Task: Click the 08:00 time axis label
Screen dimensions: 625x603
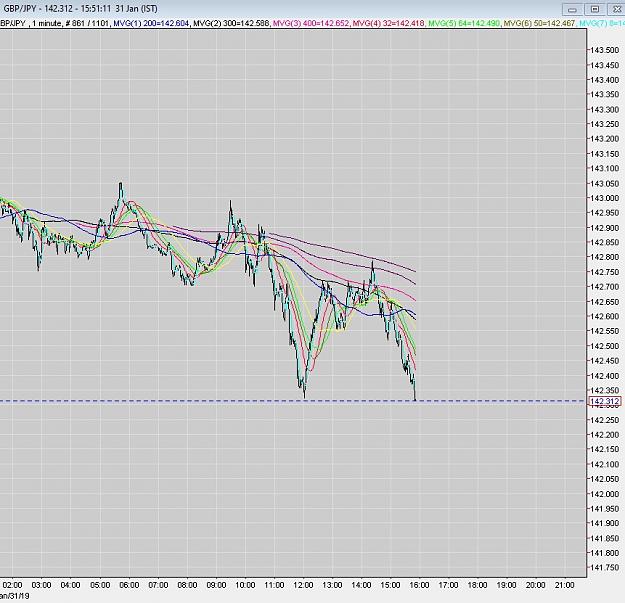Action: click(x=187, y=585)
